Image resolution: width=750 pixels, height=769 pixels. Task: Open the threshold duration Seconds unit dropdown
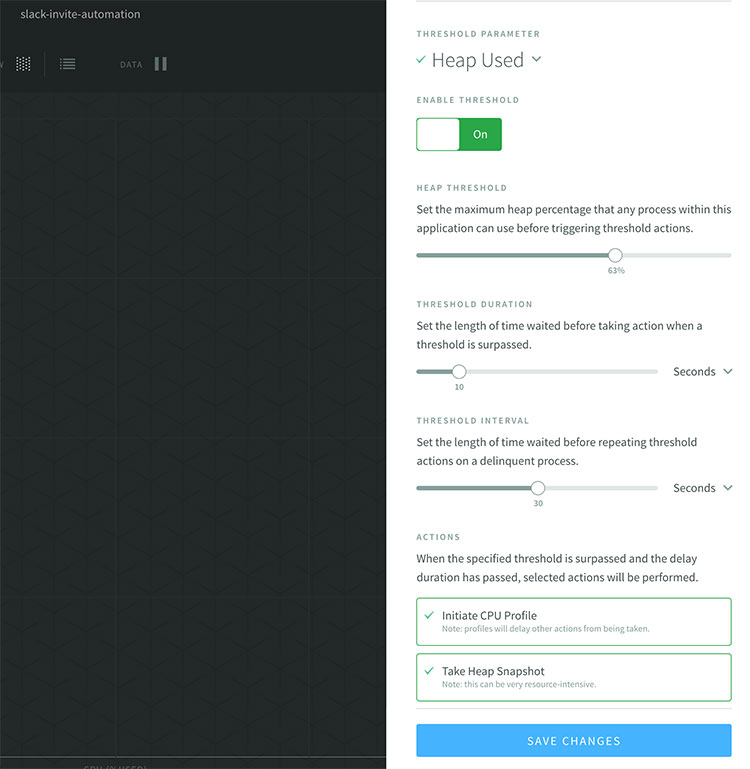702,372
